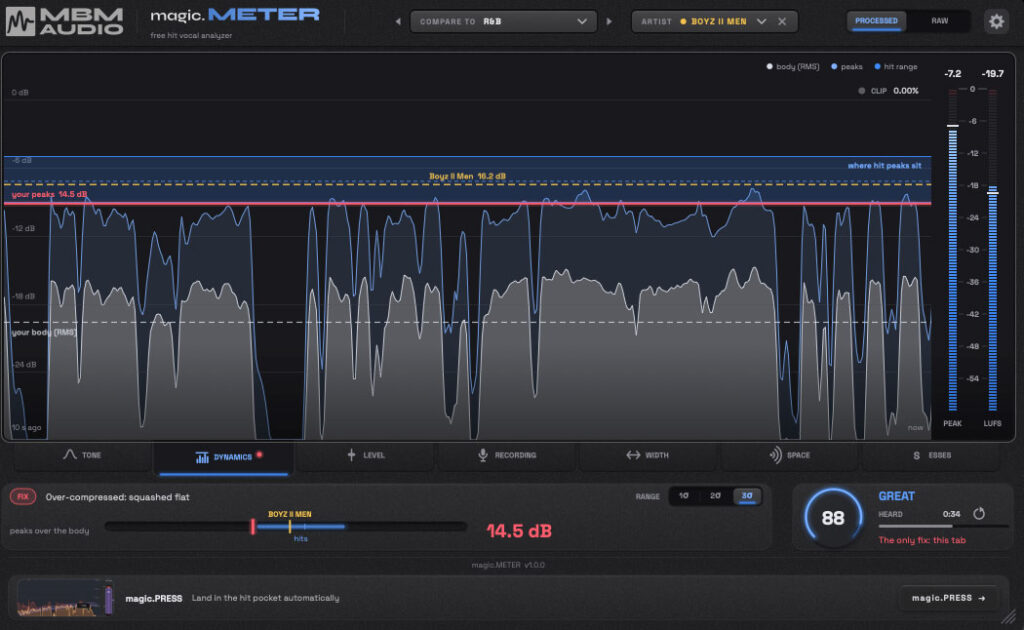Clear the Boyz II Men artist selection

click(x=782, y=22)
